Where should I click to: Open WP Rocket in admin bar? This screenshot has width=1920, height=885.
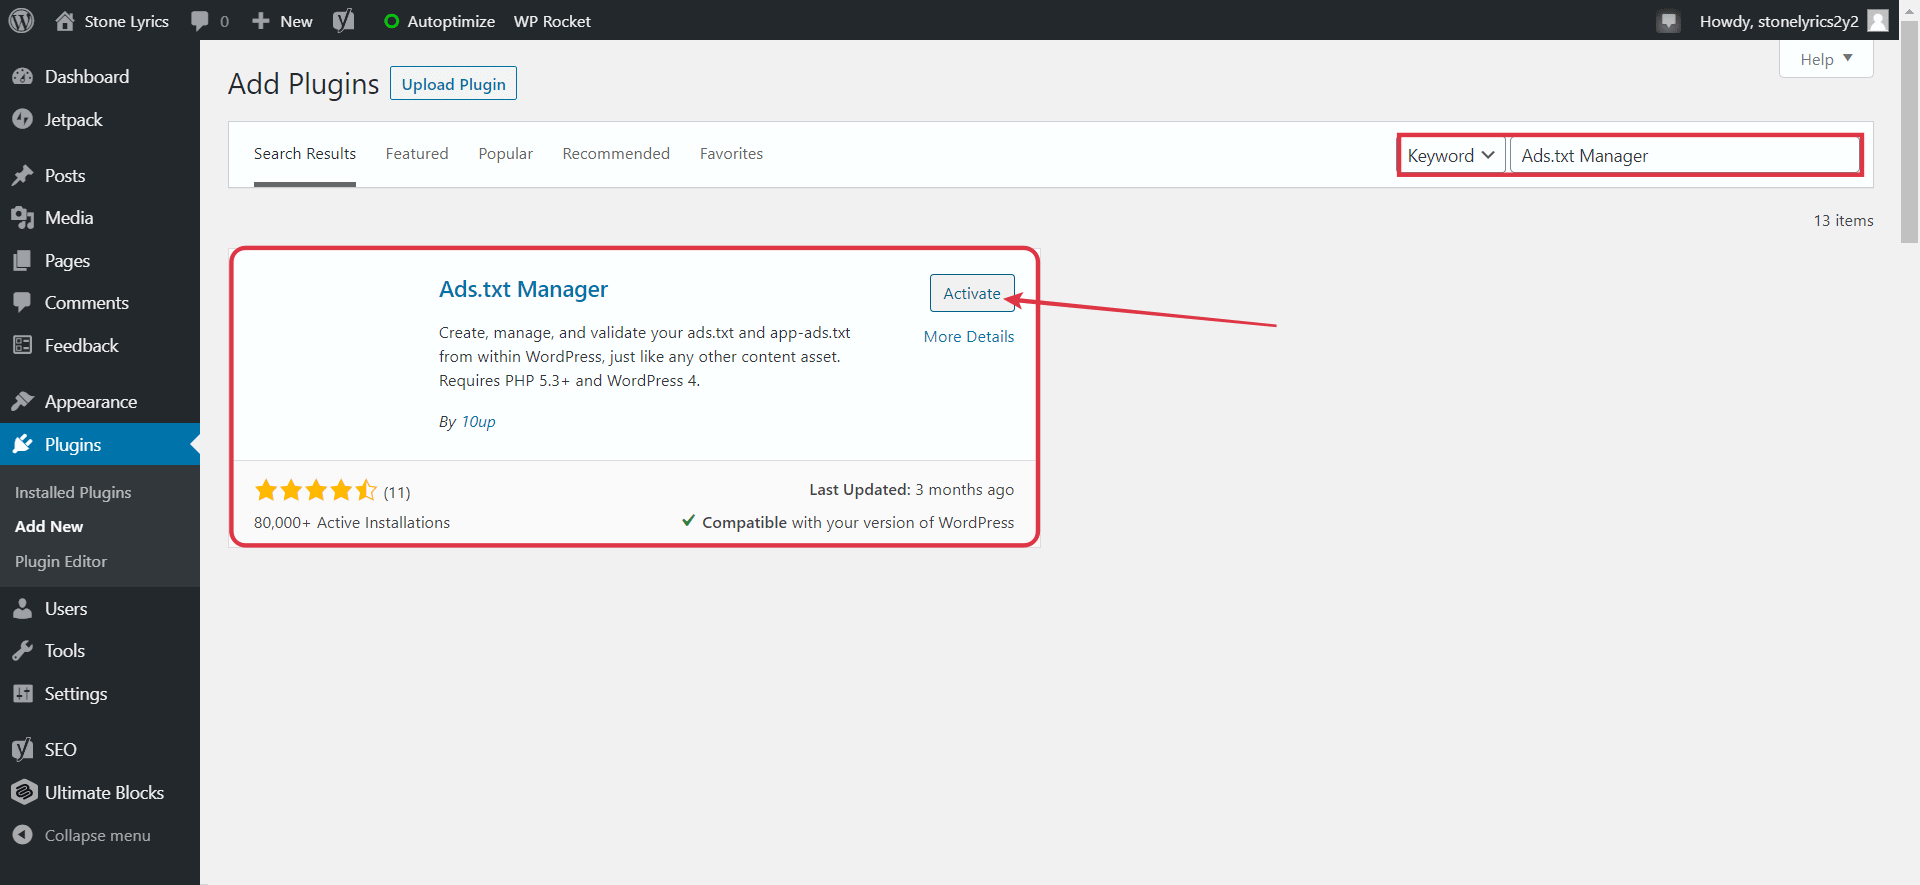point(552,21)
